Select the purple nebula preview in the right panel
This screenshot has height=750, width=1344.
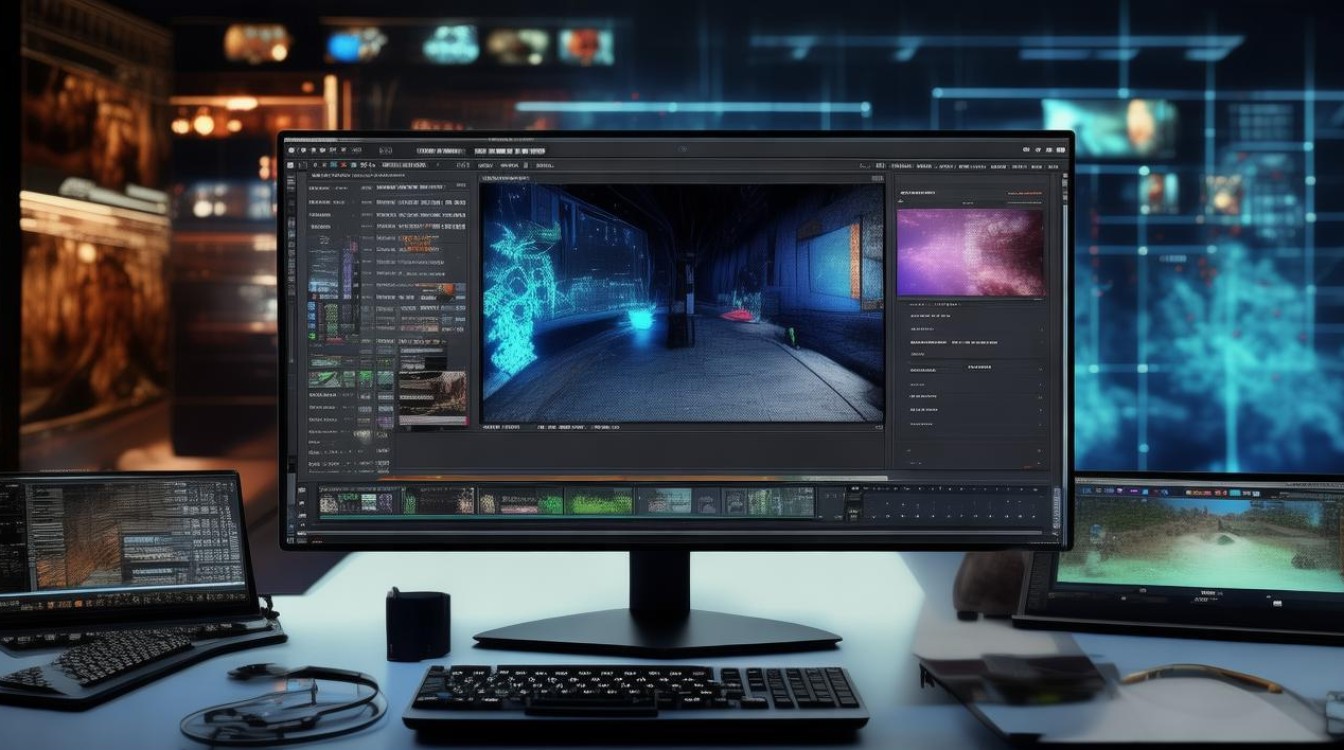click(x=971, y=252)
